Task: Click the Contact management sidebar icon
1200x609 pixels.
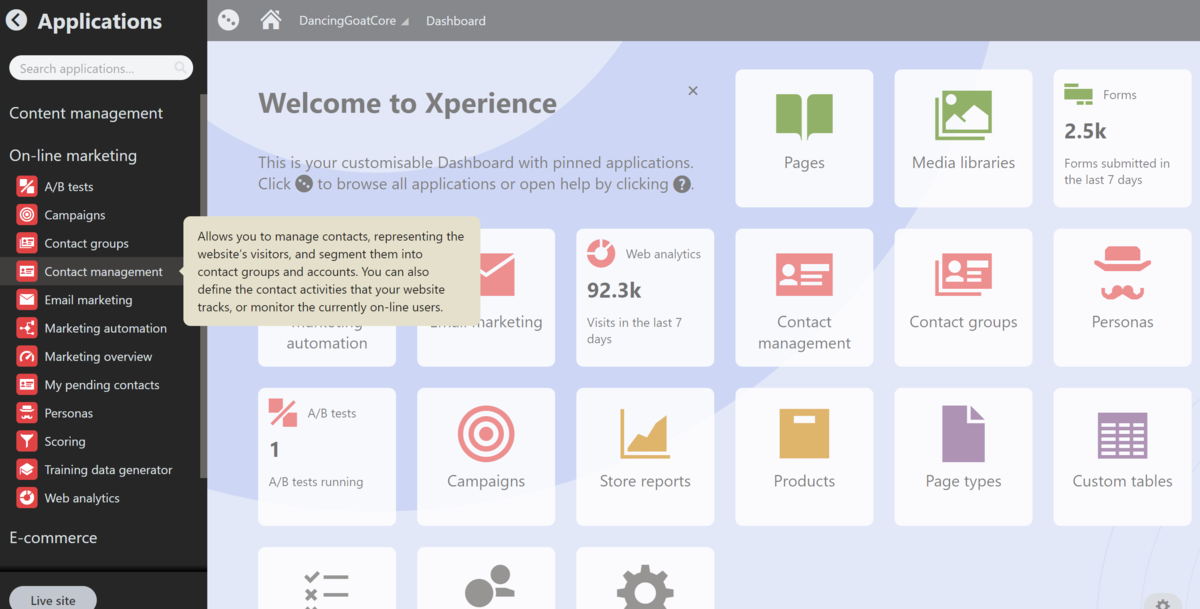Action: tap(27, 272)
